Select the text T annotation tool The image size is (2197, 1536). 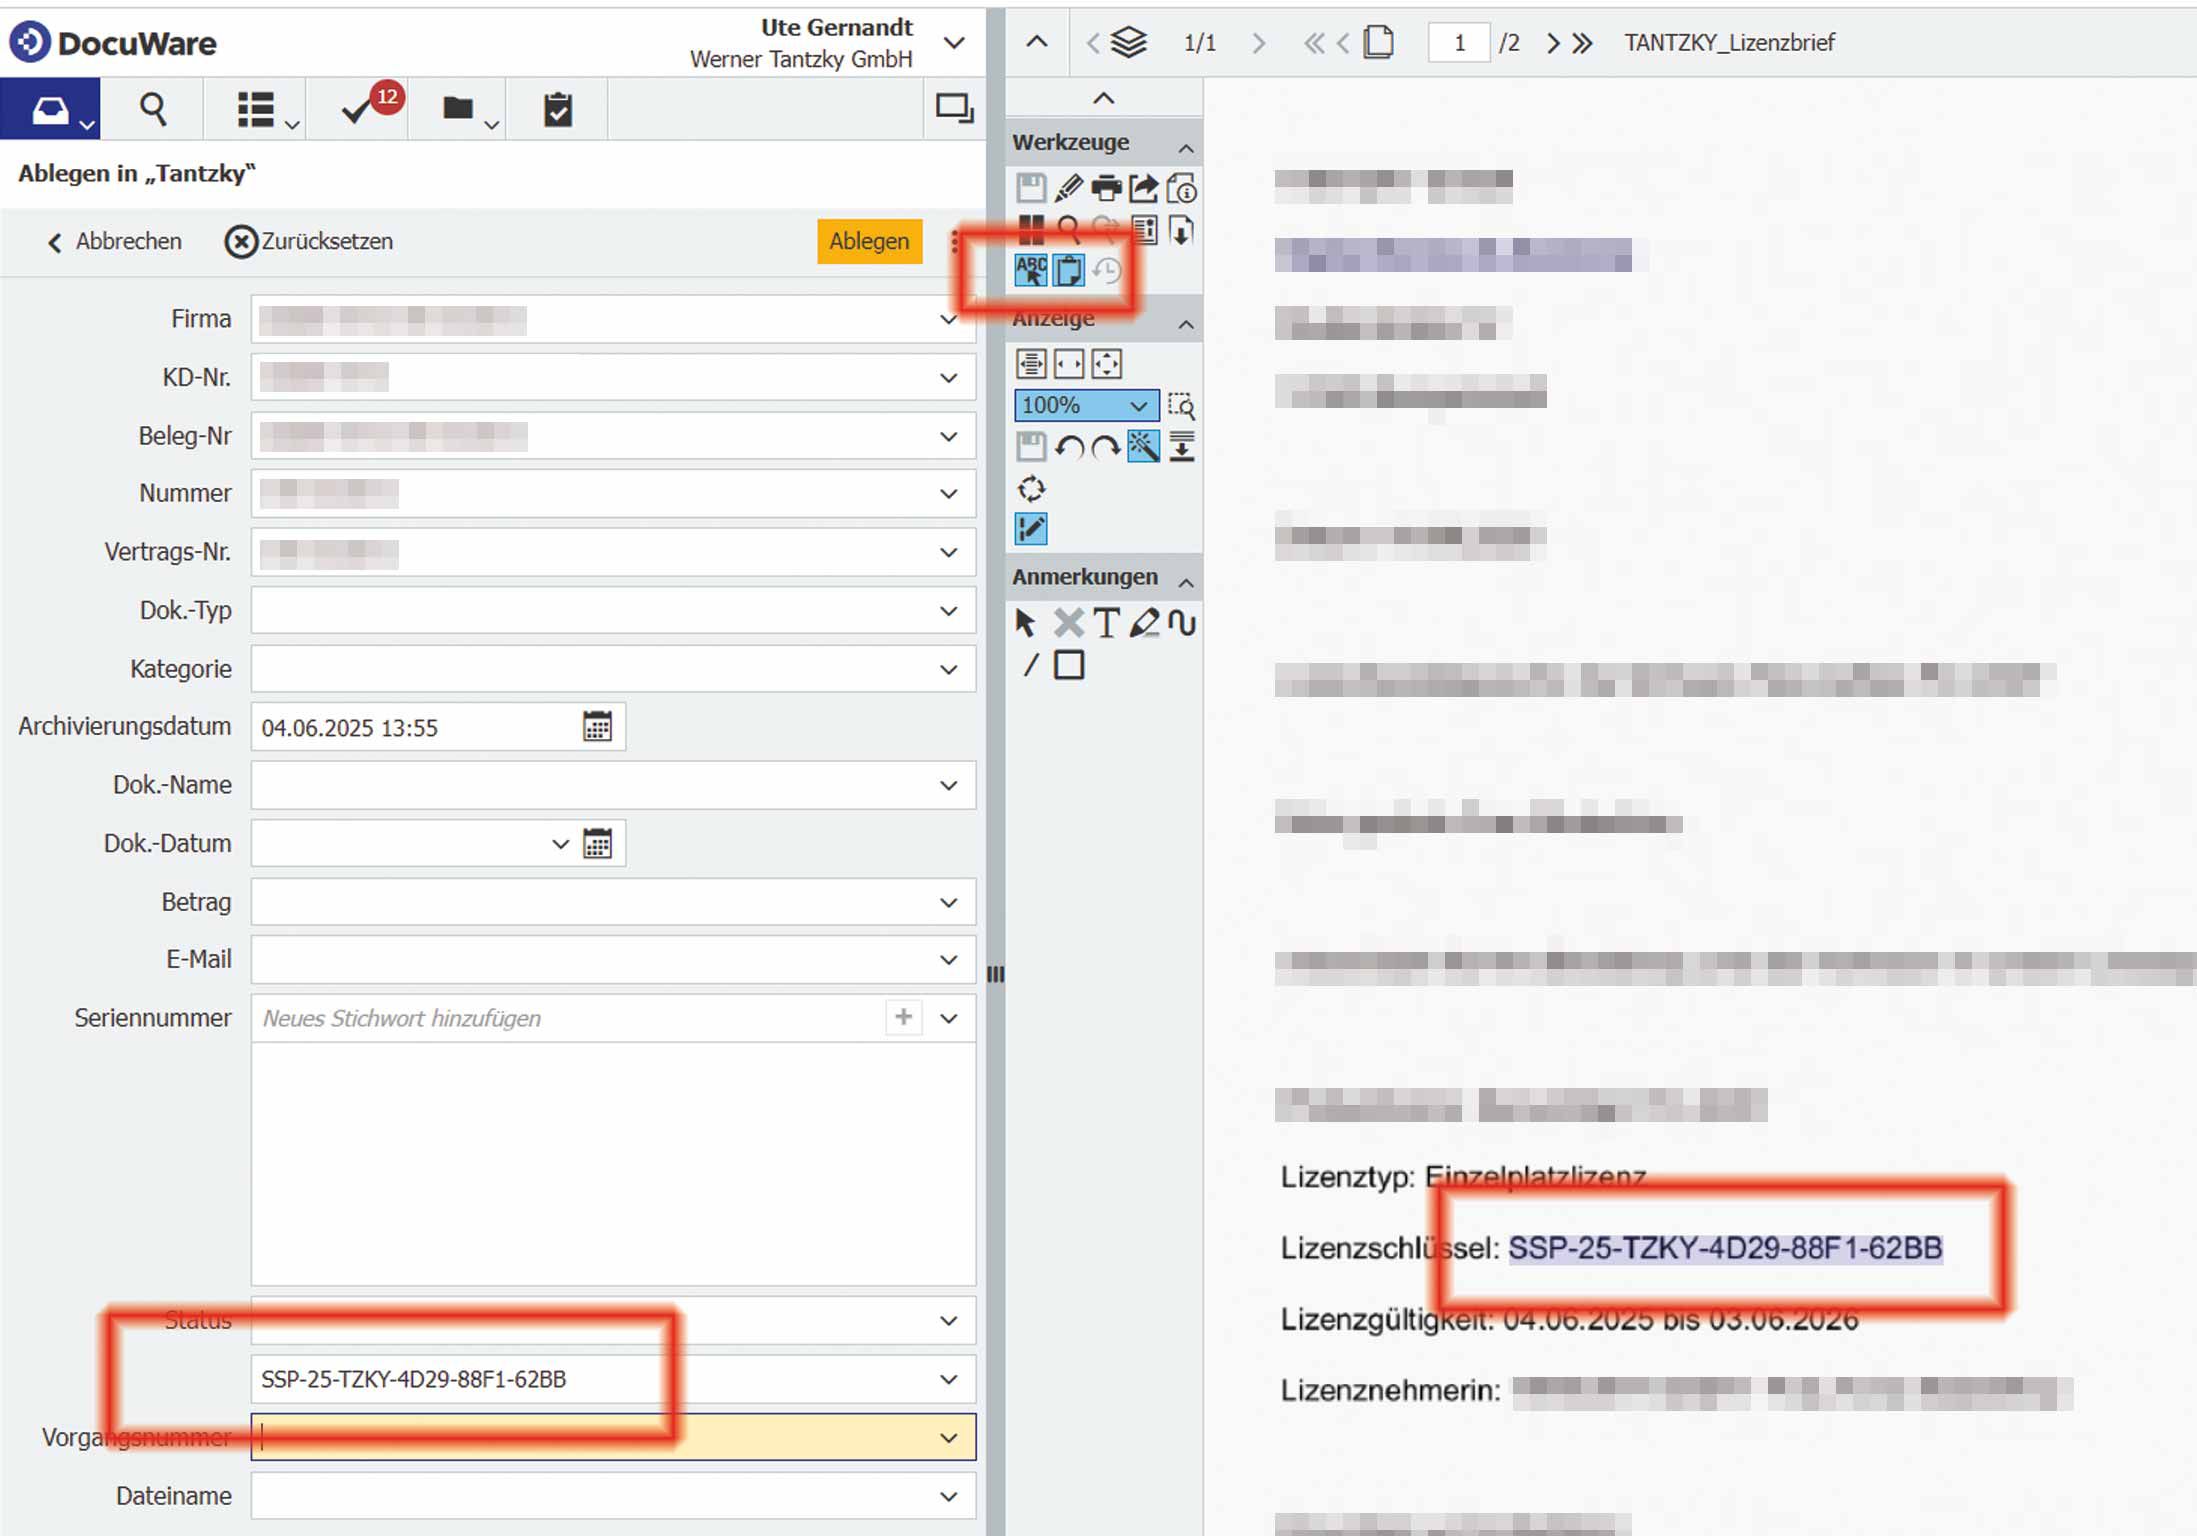click(x=1106, y=623)
